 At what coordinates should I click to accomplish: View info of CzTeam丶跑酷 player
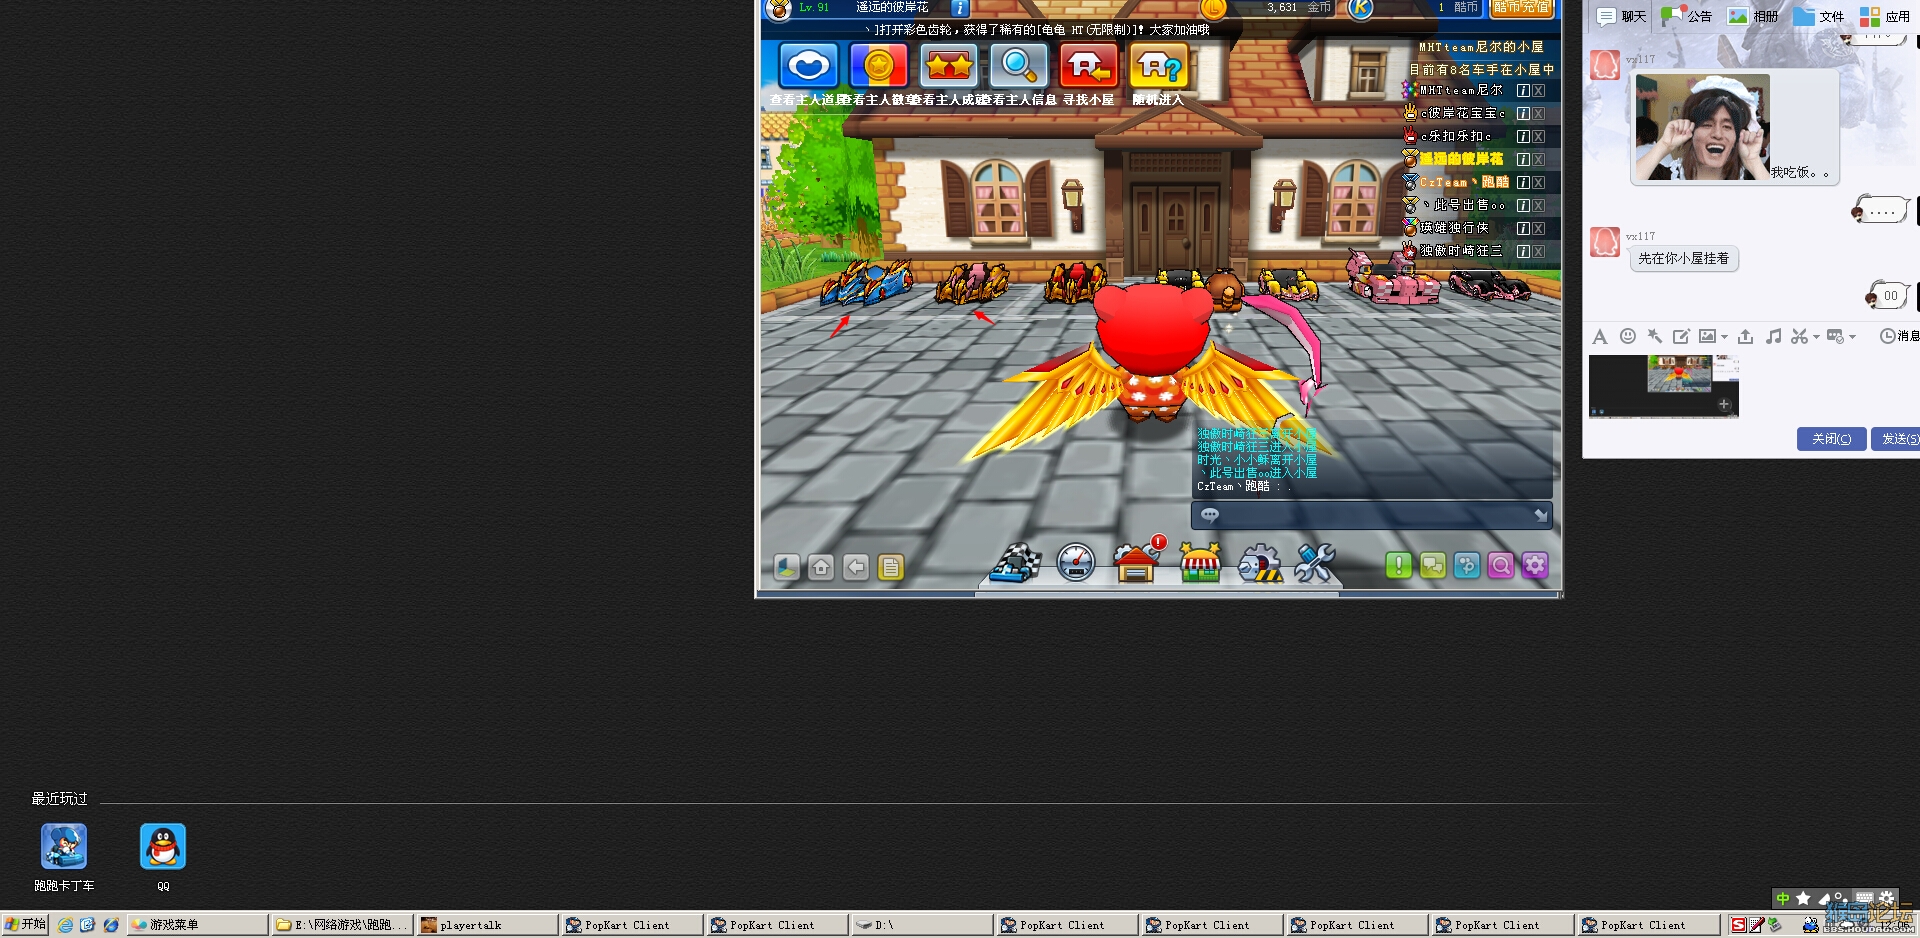[x=1523, y=182]
